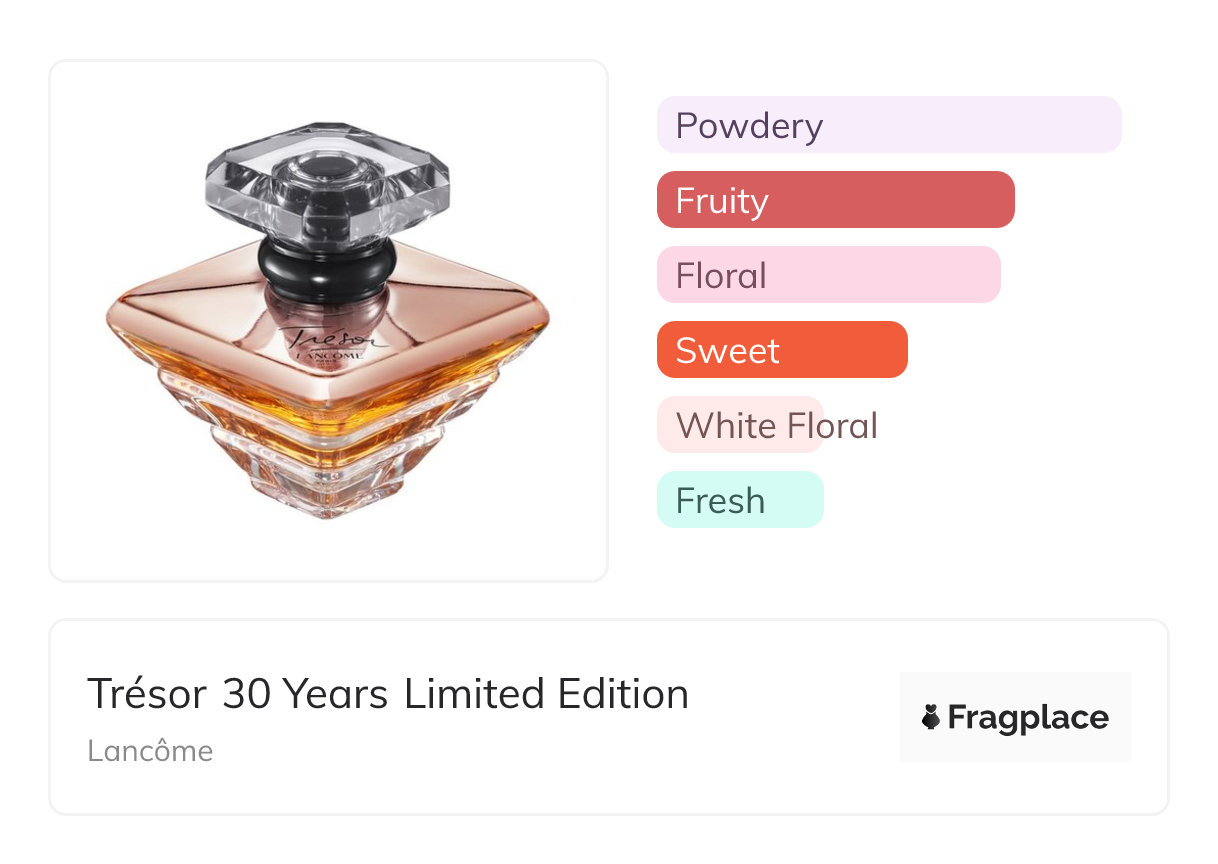
Task: Click the Fragplace wordmark text
Action: tap(1028, 717)
